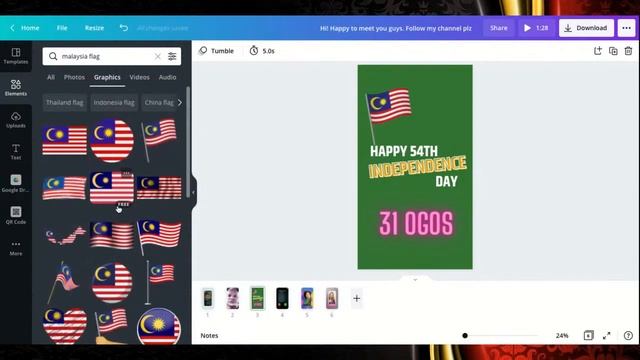This screenshot has width=640, height=360.
Task: Select the Thailand flag suggestion chip
Action: click(64, 102)
